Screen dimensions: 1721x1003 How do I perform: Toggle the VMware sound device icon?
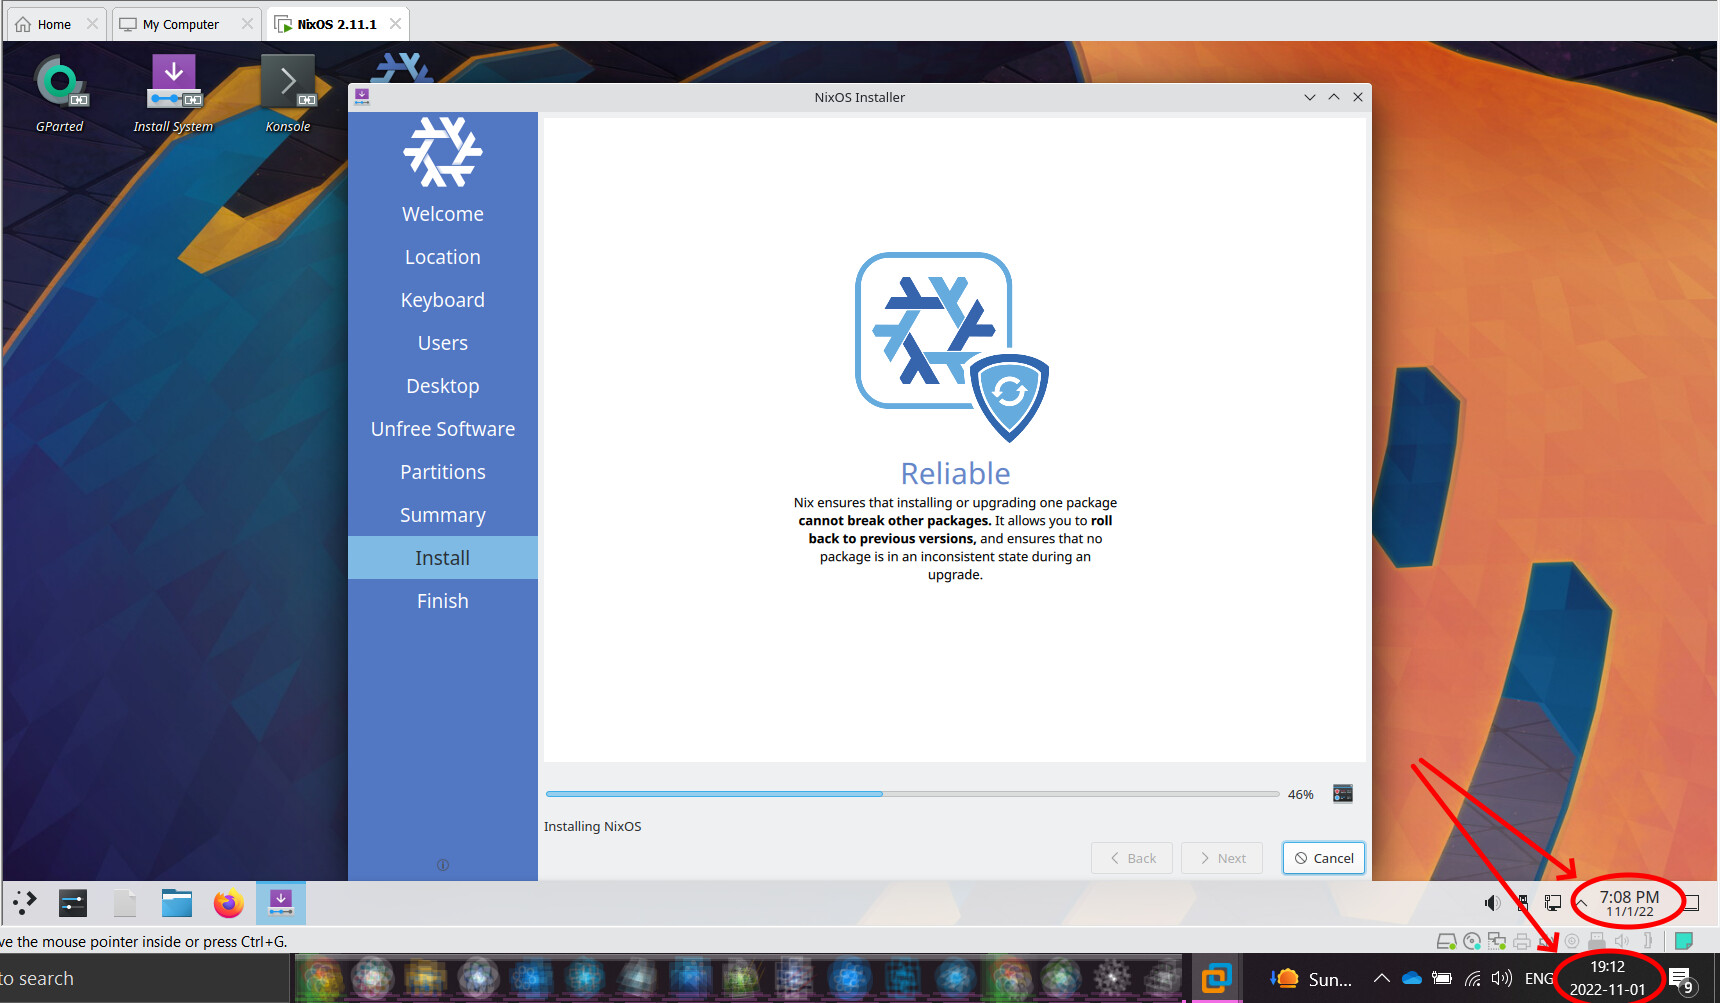coord(1622,940)
